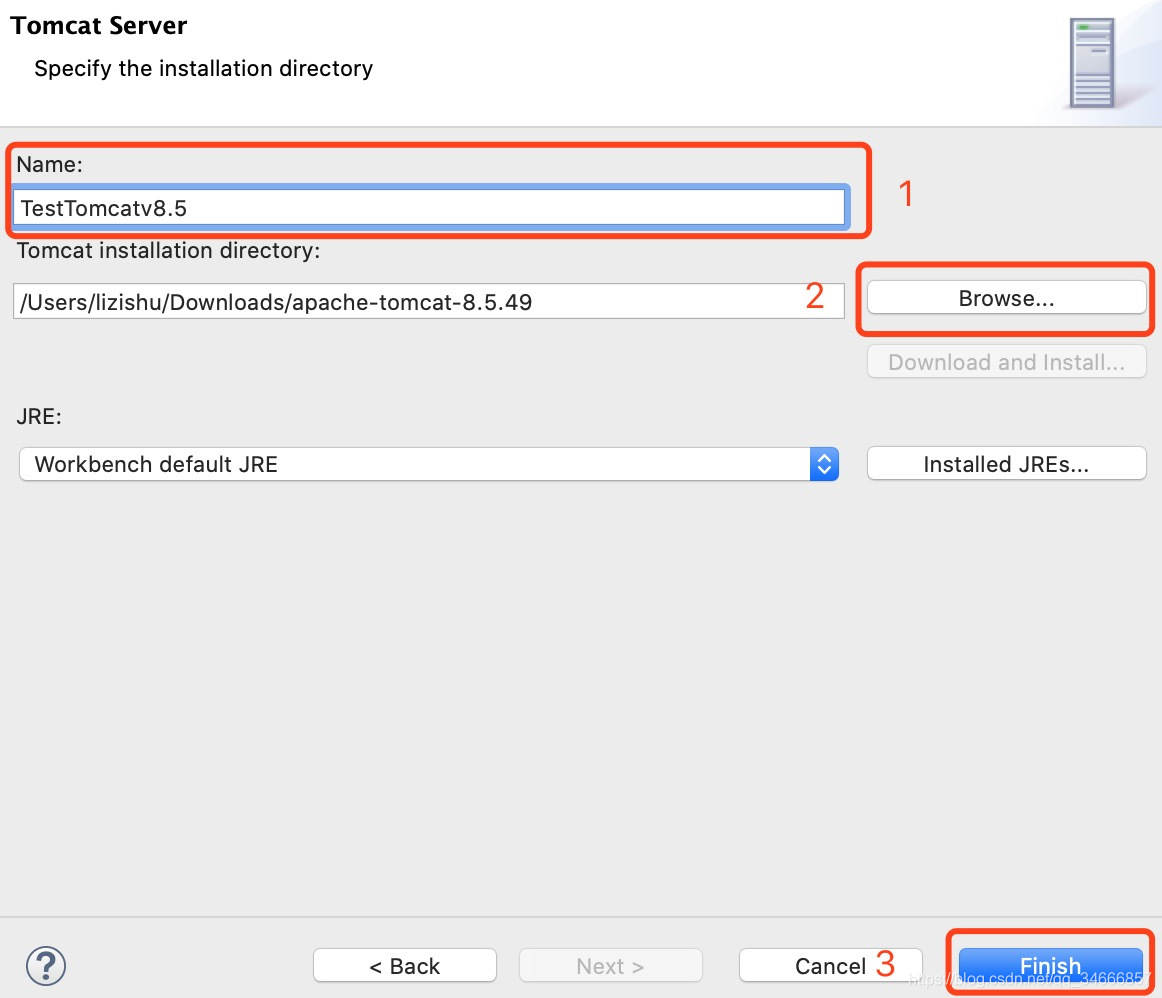Open Installed JREs... preferences
Image resolution: width=1162 pixels, height=998 pixels.
click(1006, 464)
